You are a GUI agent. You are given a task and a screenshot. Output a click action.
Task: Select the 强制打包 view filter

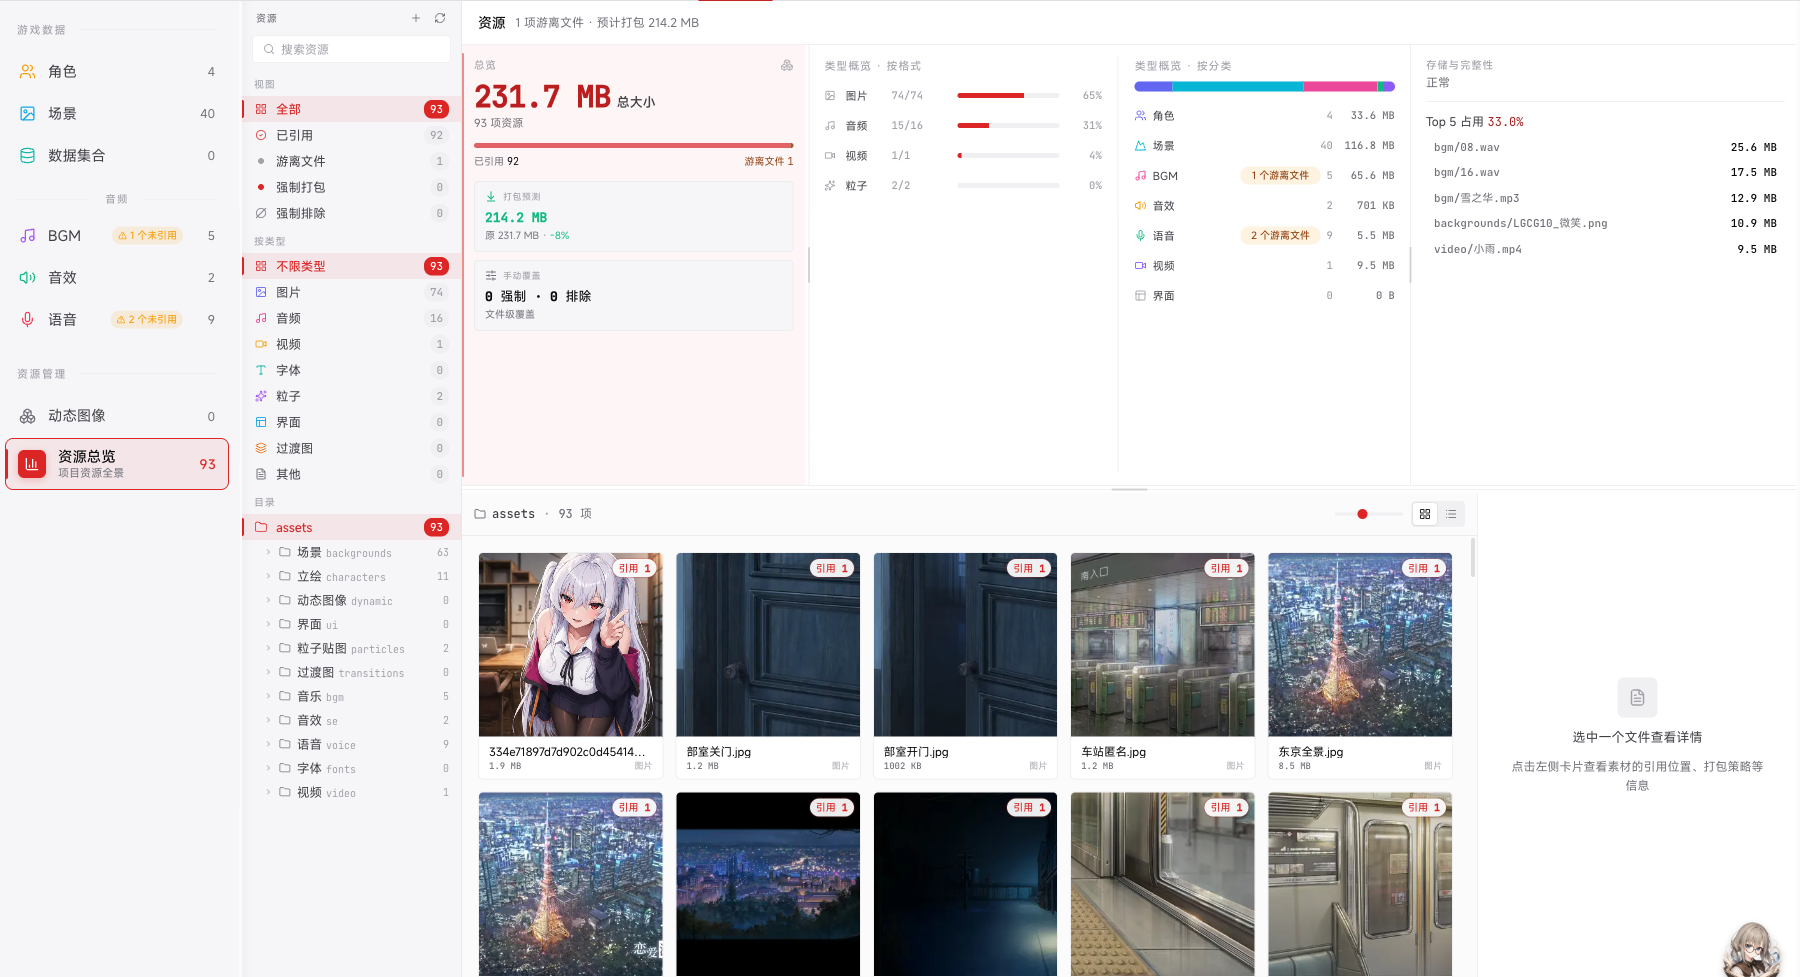pyautogui.click(x=351, y=187)
